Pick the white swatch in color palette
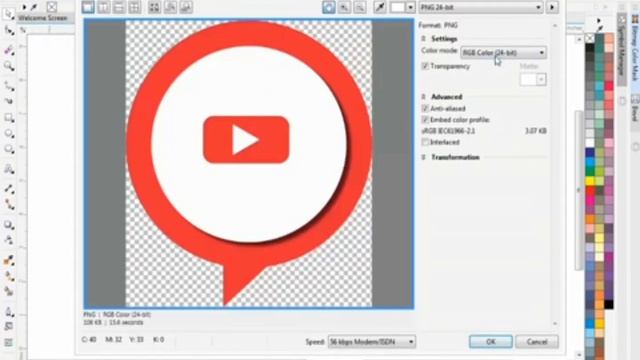 coord(590,142)
